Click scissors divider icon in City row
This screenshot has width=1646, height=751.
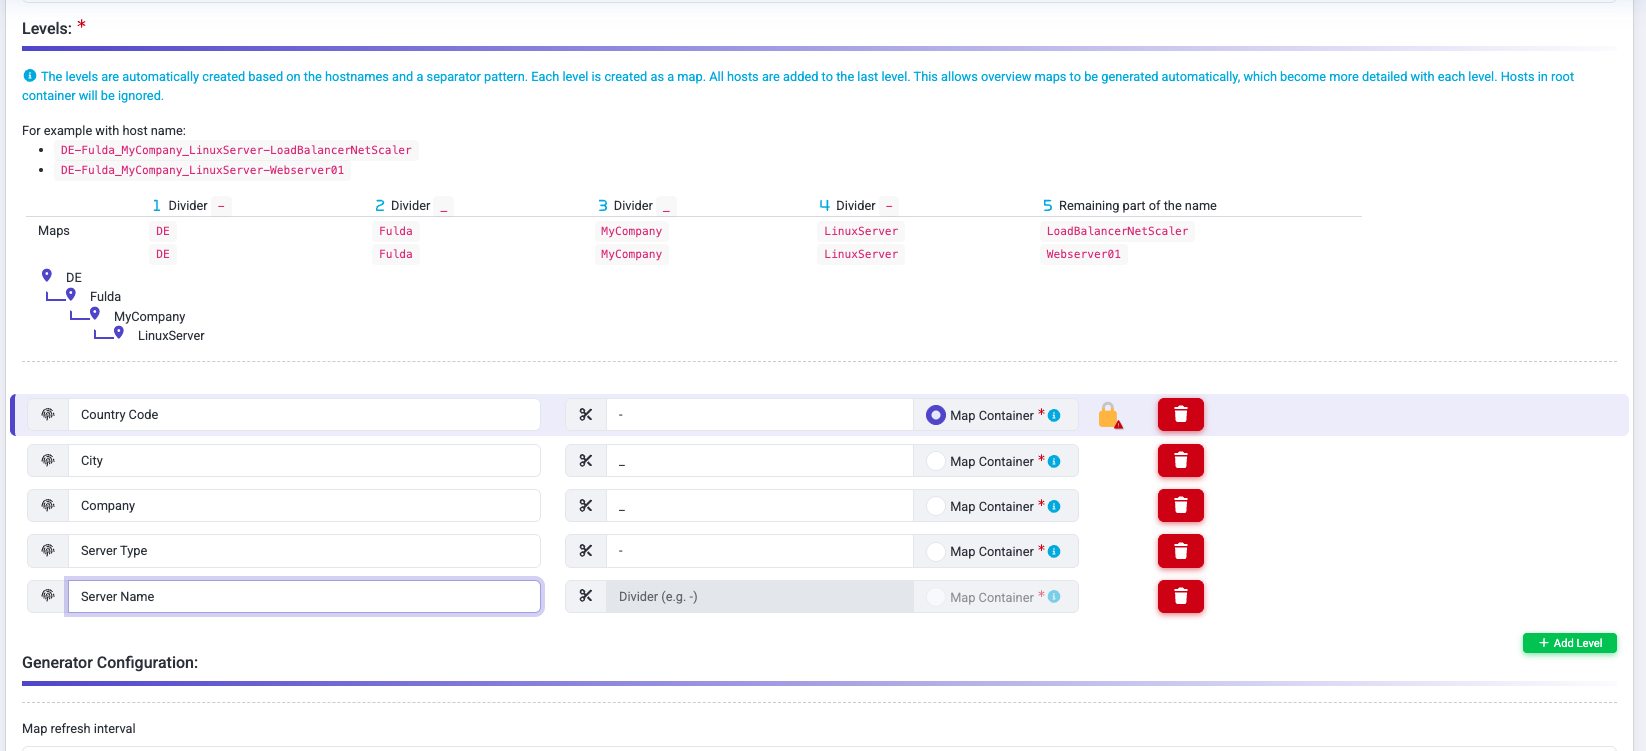click(x=586, y=461)
